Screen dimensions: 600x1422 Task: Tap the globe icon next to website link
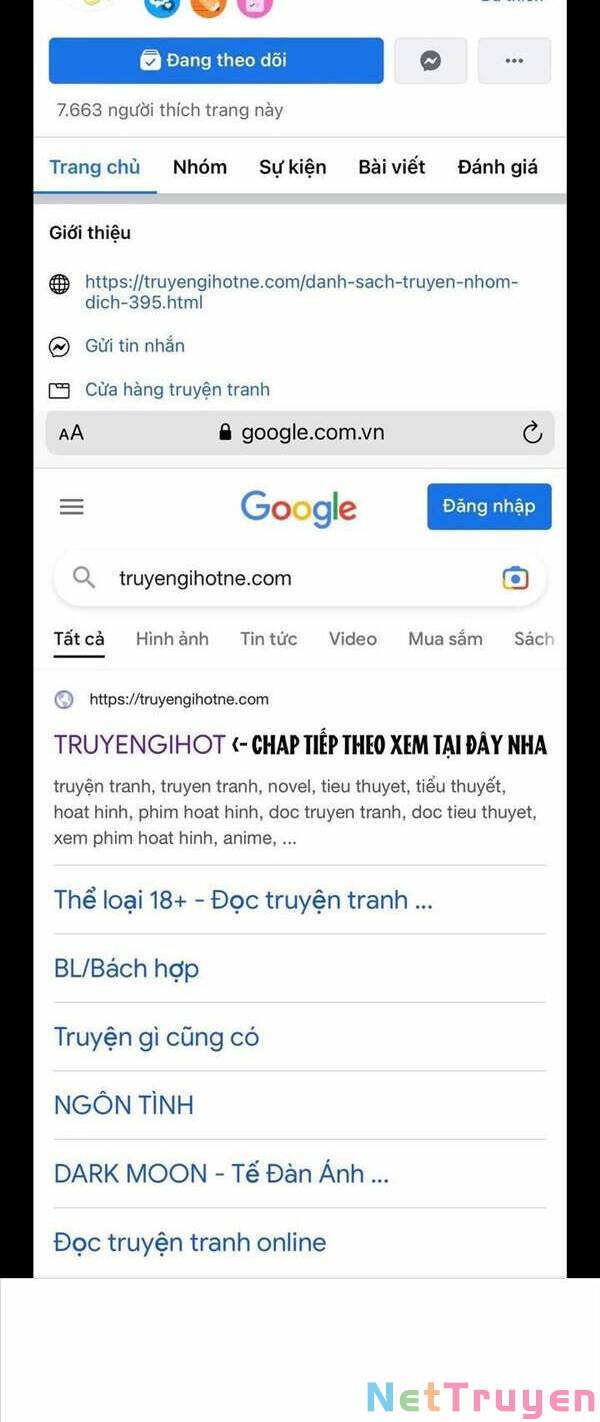click(60, 284)
